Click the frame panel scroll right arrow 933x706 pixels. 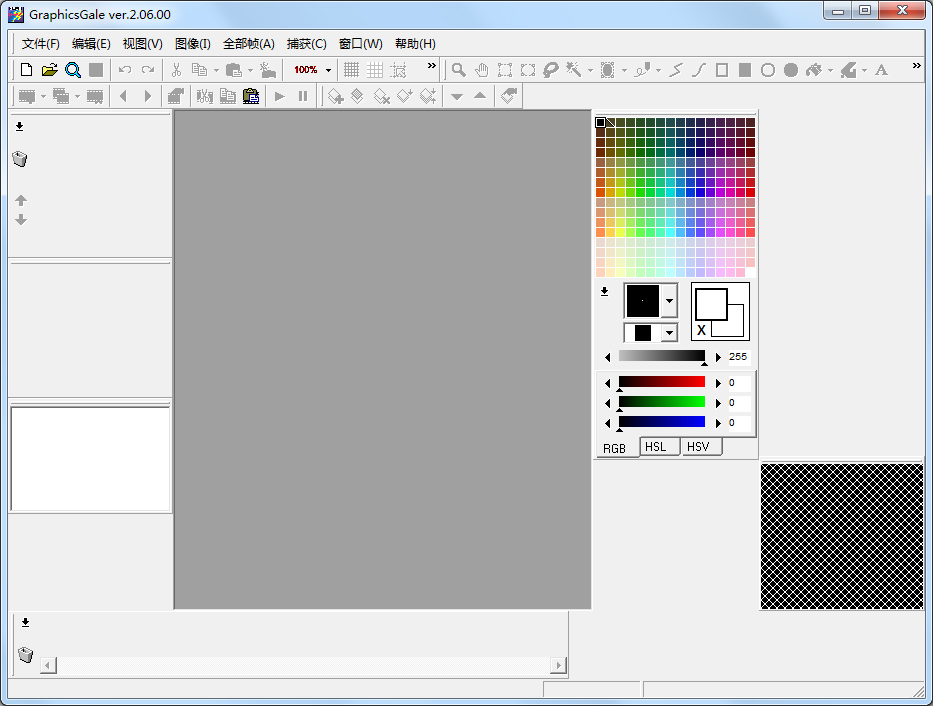558,665
